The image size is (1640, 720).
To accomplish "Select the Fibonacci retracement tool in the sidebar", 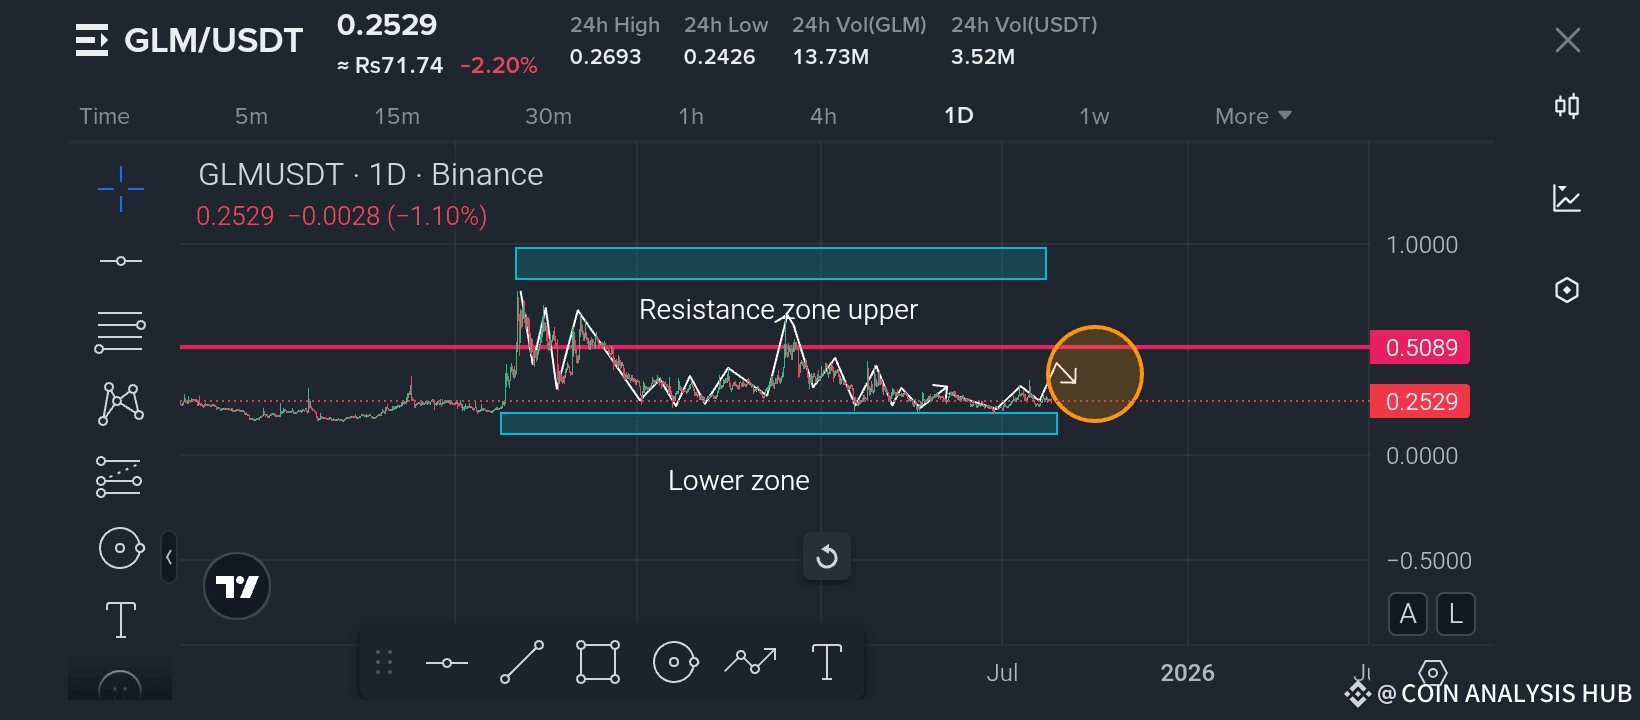I will coord(120,333).
